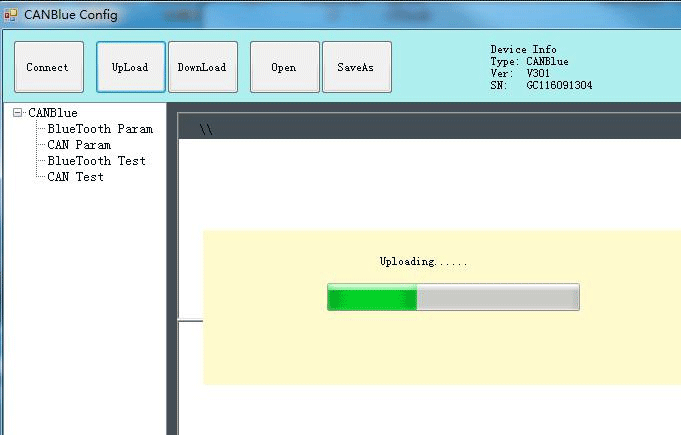
Task: Click the green filled part of progress bar
Action: (x=371, y=297)
